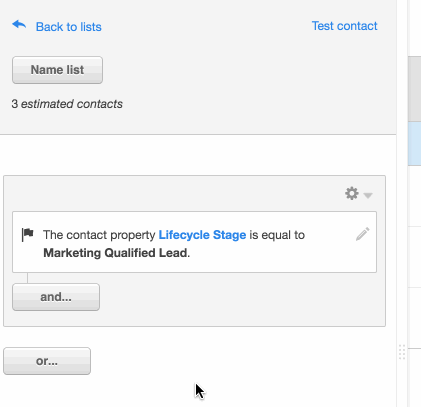
Task: Click the flag icon in the filter
Action: click(x=27, y=234)
